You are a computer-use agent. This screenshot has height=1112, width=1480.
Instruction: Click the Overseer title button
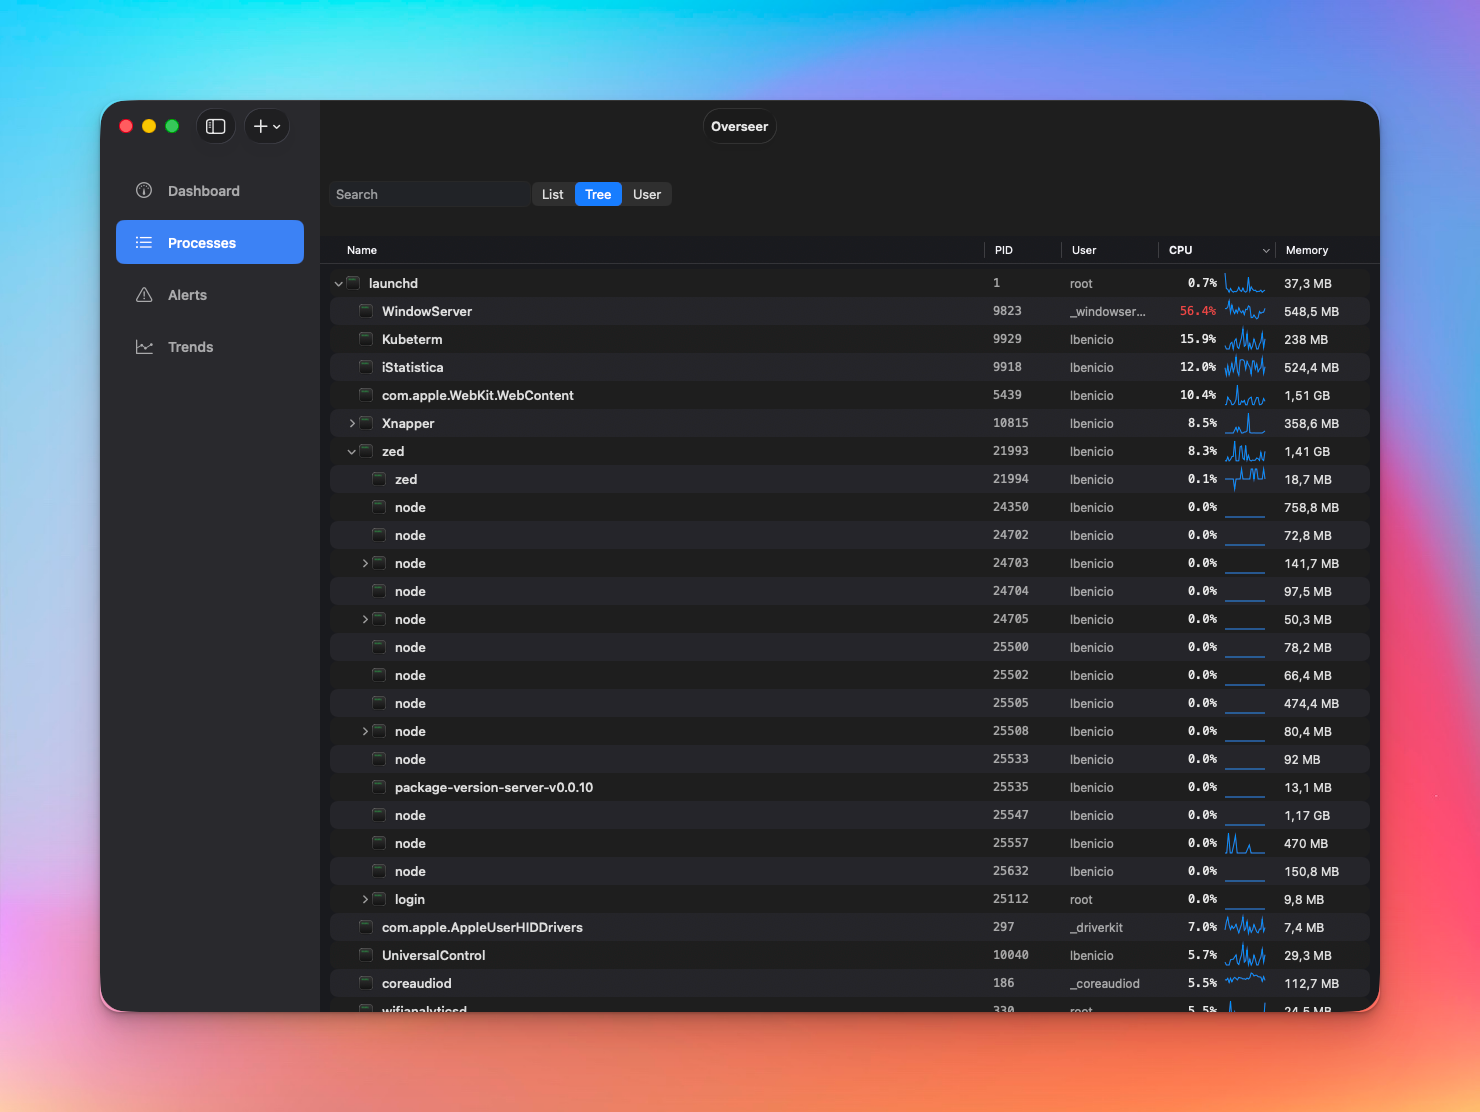(739, 126)
